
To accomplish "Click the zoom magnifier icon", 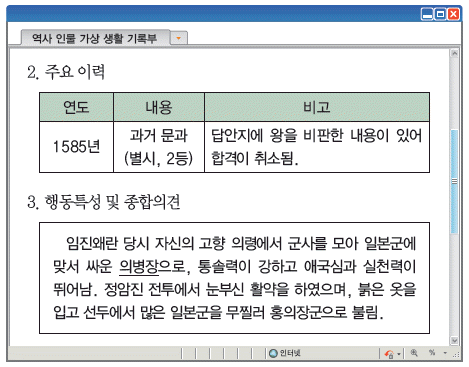I will pos(414,352).
